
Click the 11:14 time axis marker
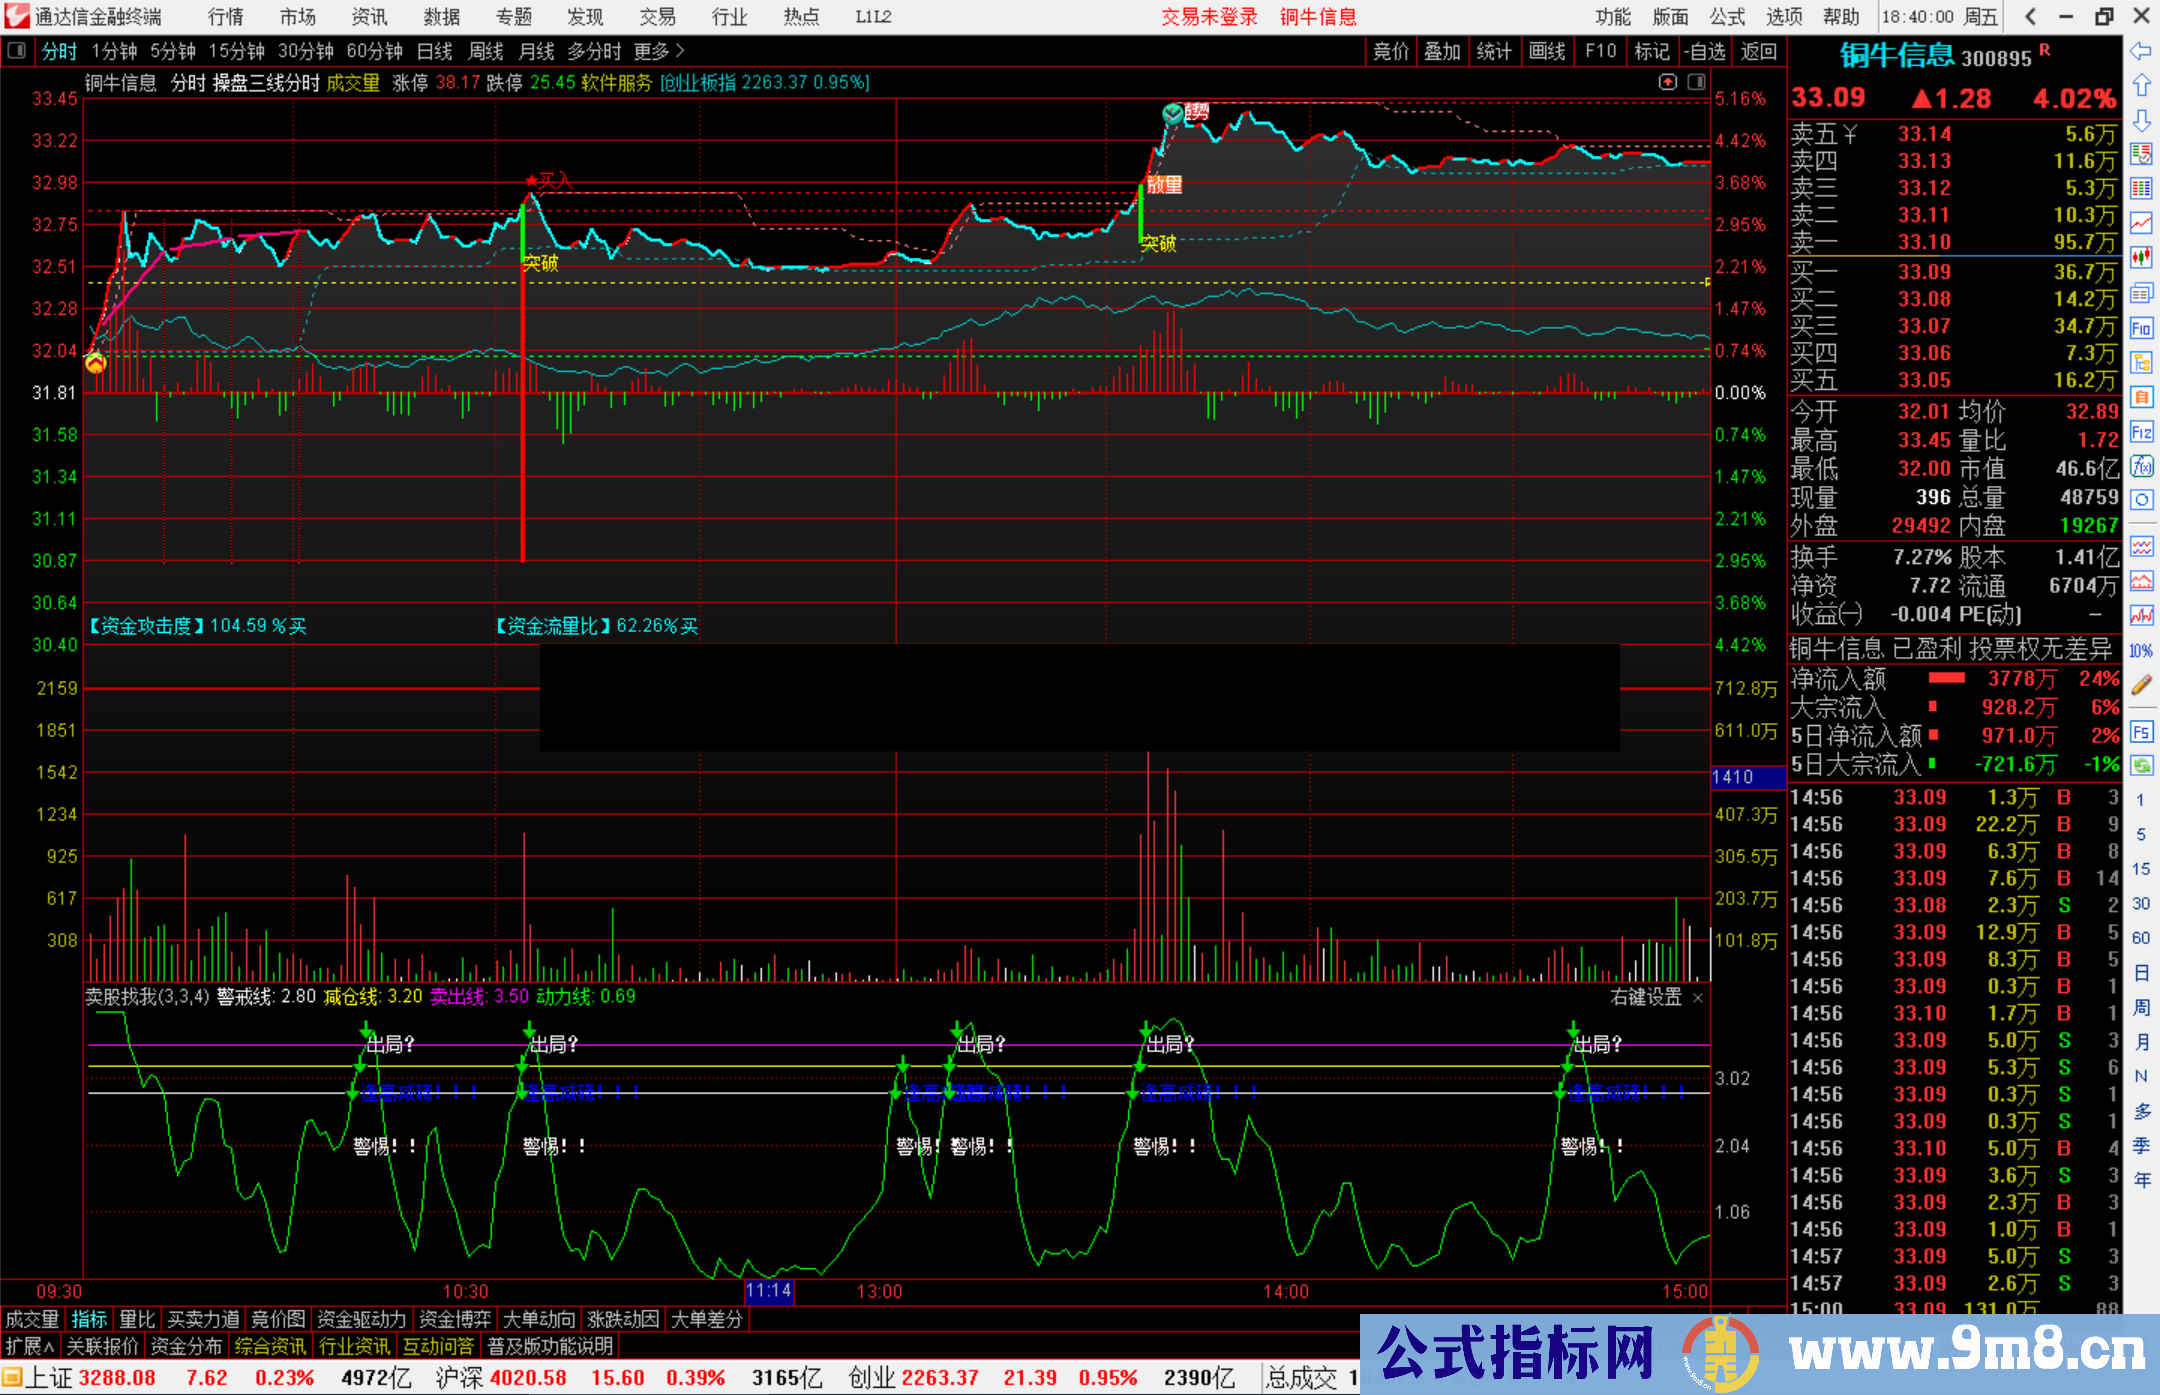[768, 1291]
